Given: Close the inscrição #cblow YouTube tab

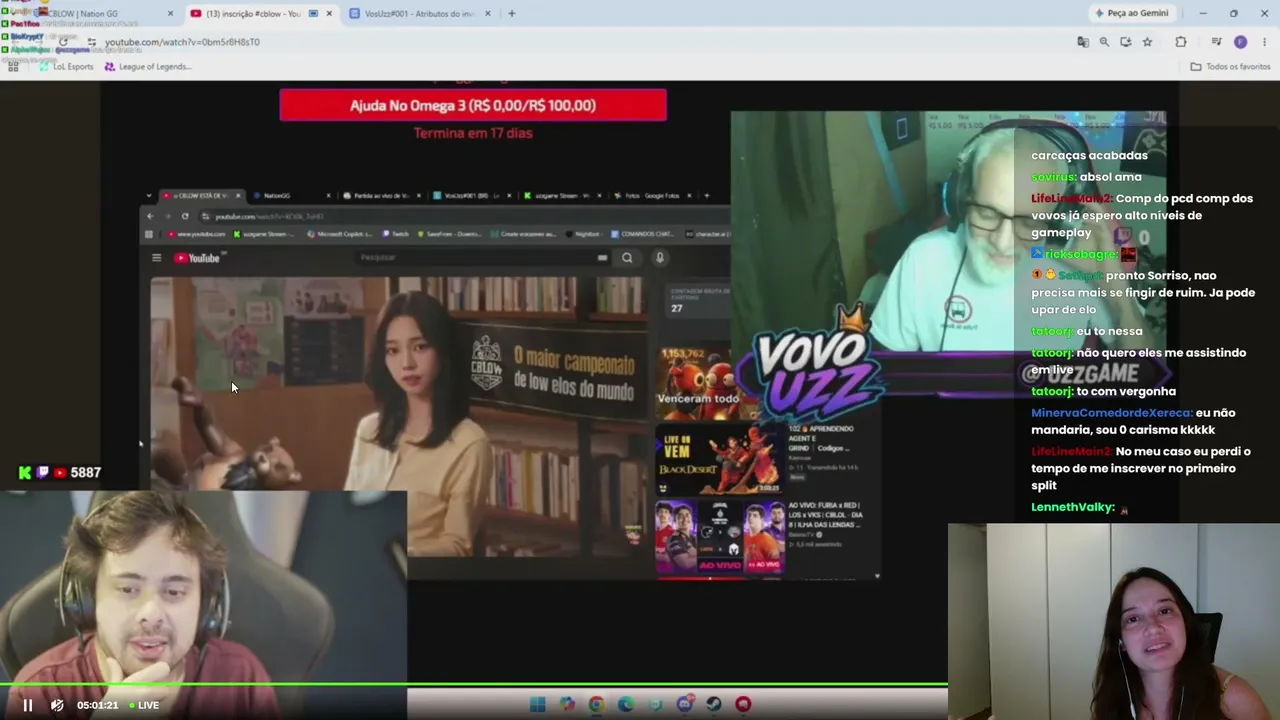Looking at the screenshot, I should pyautogui.click(x=329, y=14).
